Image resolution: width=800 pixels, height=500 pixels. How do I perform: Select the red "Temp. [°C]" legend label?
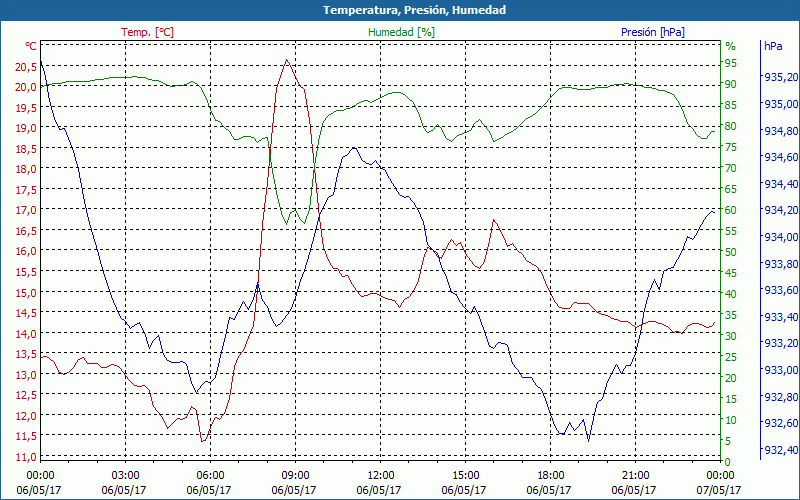coord(147,32)
